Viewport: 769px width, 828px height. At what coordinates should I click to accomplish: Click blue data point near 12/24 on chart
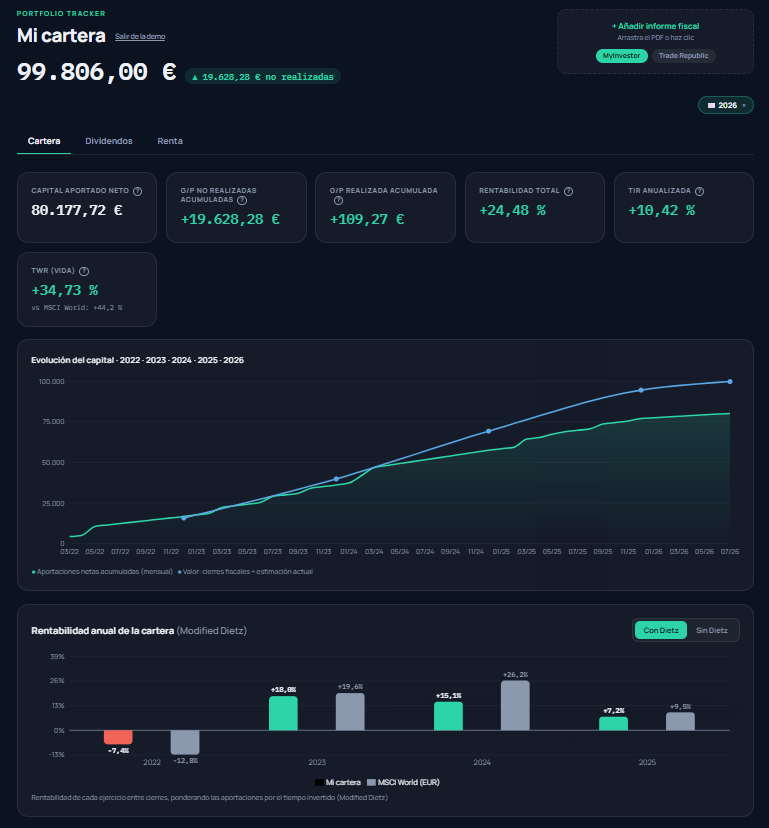click(x=489, y=431)
